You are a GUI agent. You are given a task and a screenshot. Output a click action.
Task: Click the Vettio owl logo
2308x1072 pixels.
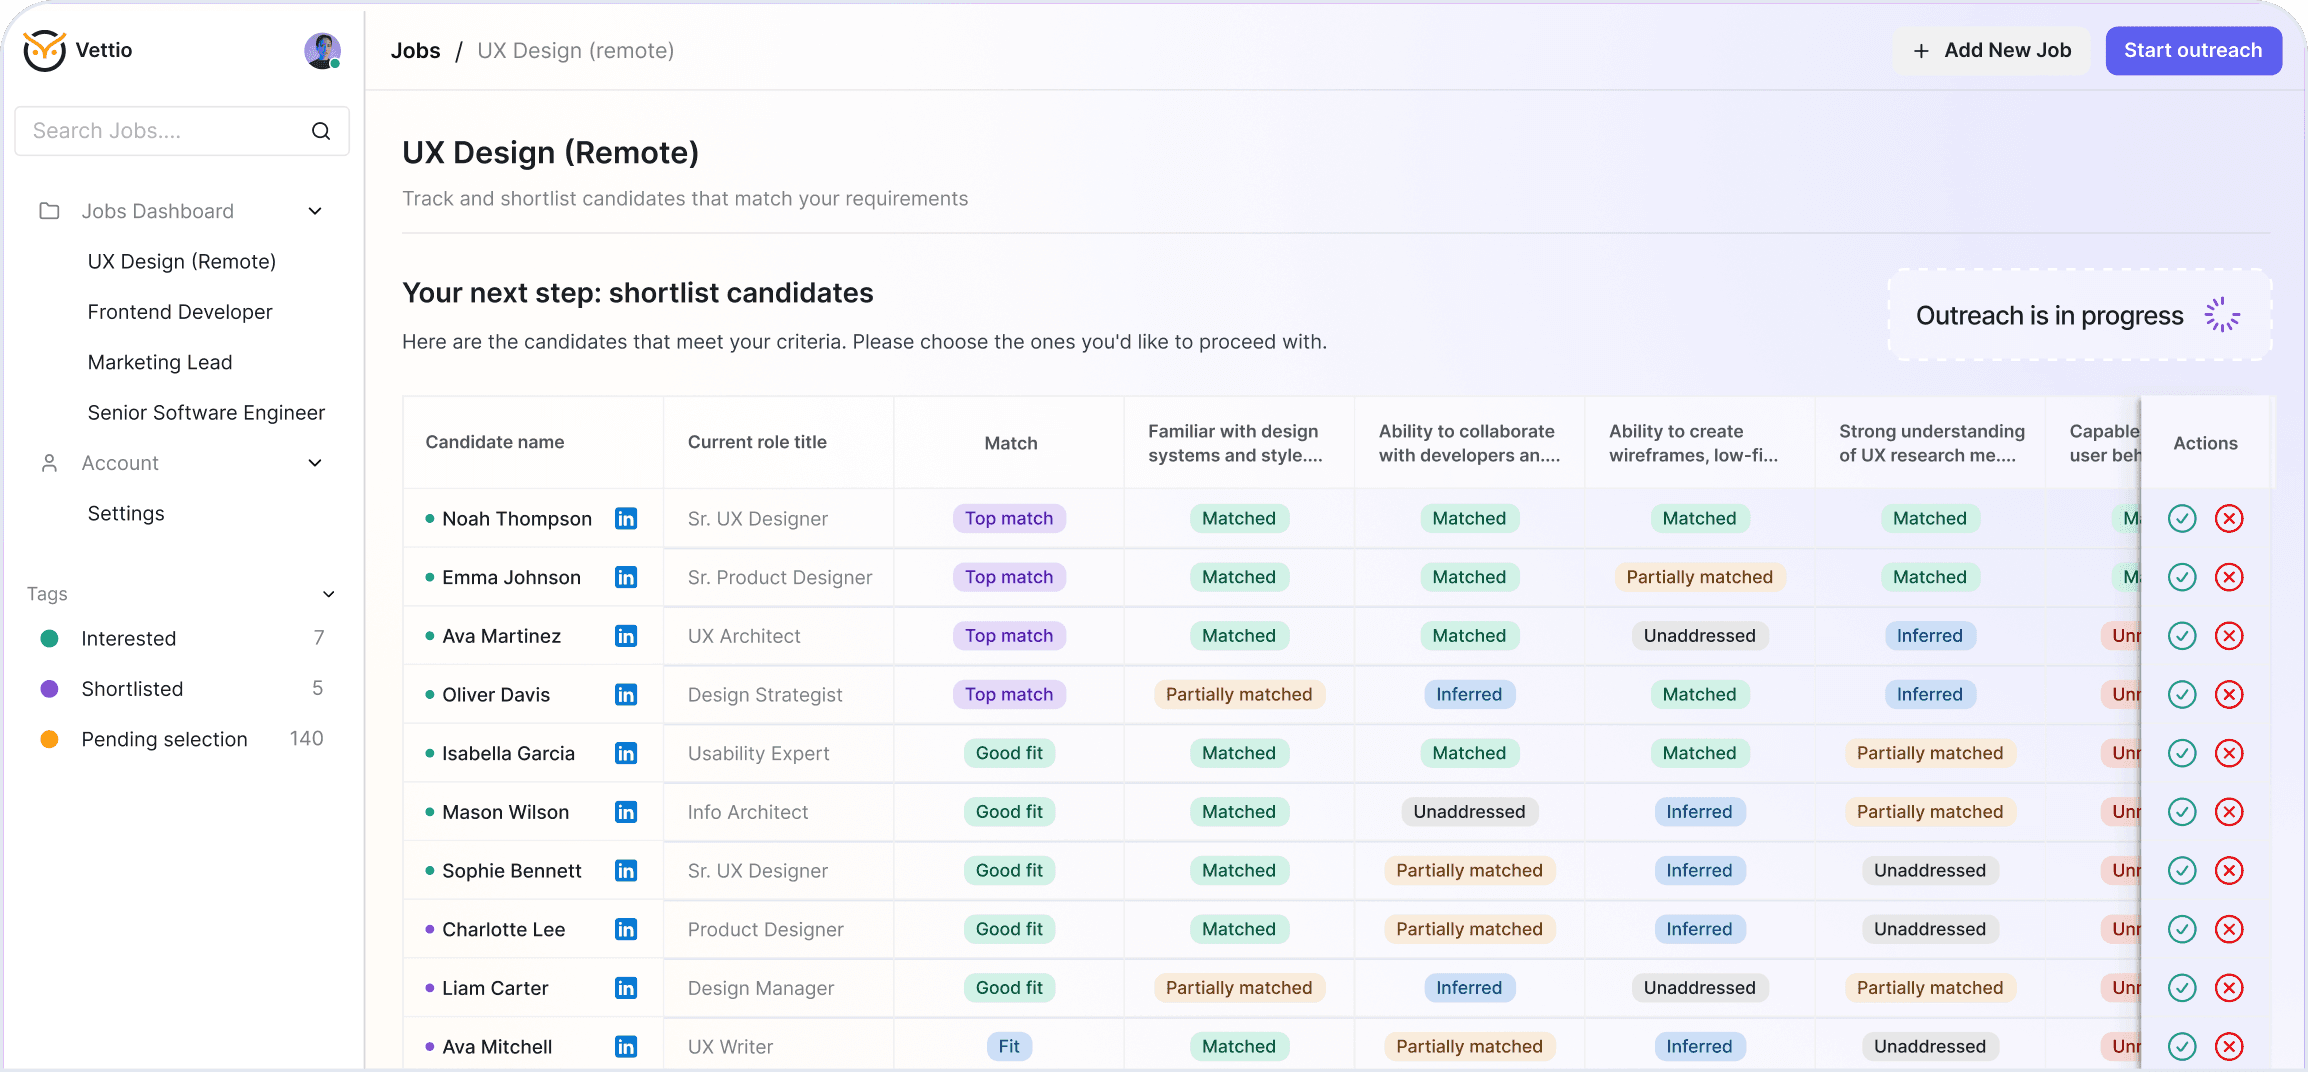45,50
